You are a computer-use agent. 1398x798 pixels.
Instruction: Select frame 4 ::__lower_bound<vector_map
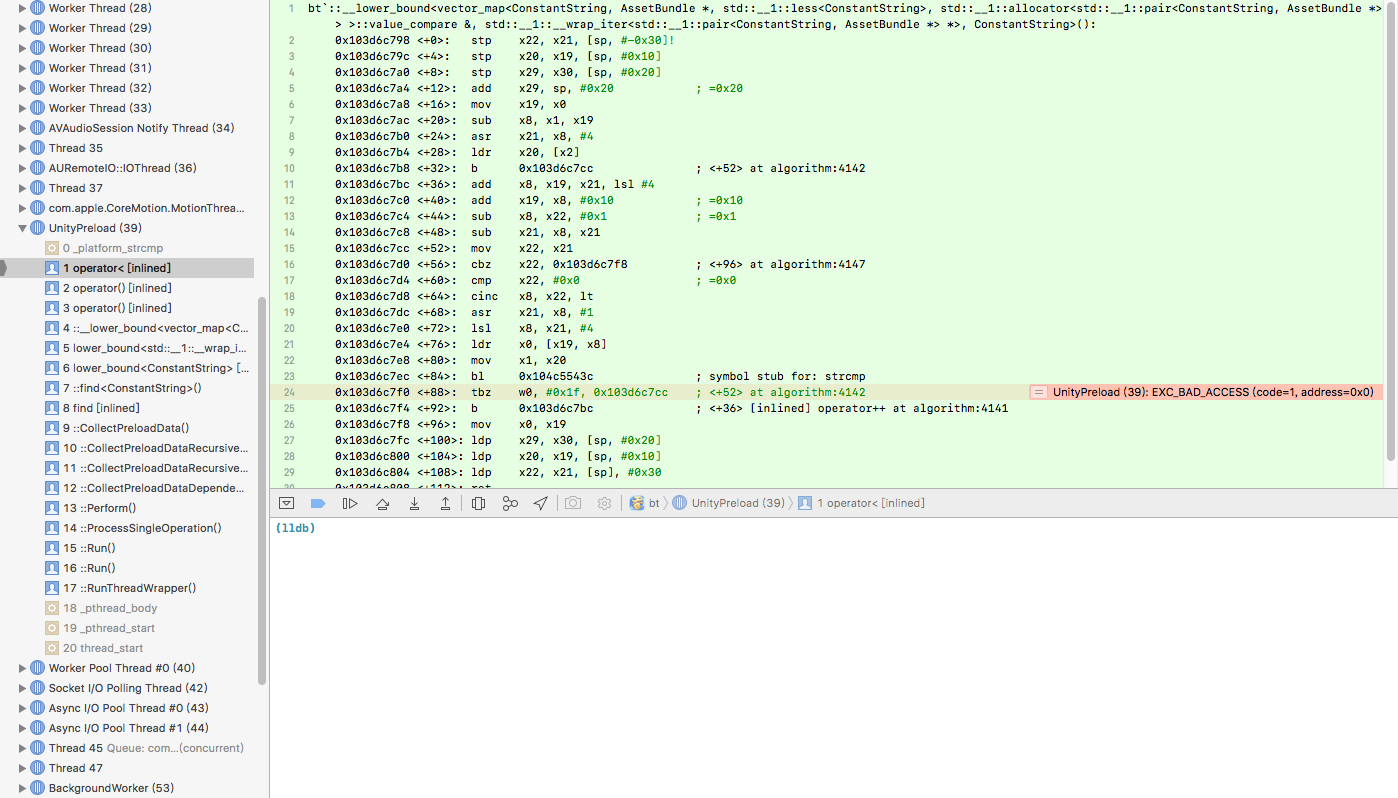127,328
